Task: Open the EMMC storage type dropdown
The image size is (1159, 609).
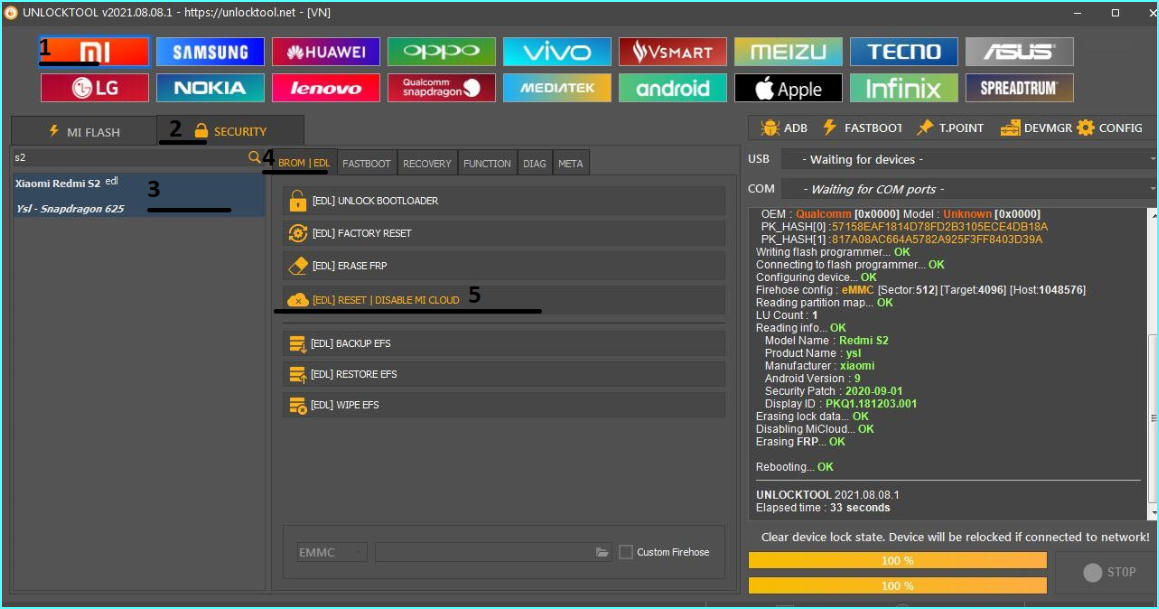Action: point(332,552)
